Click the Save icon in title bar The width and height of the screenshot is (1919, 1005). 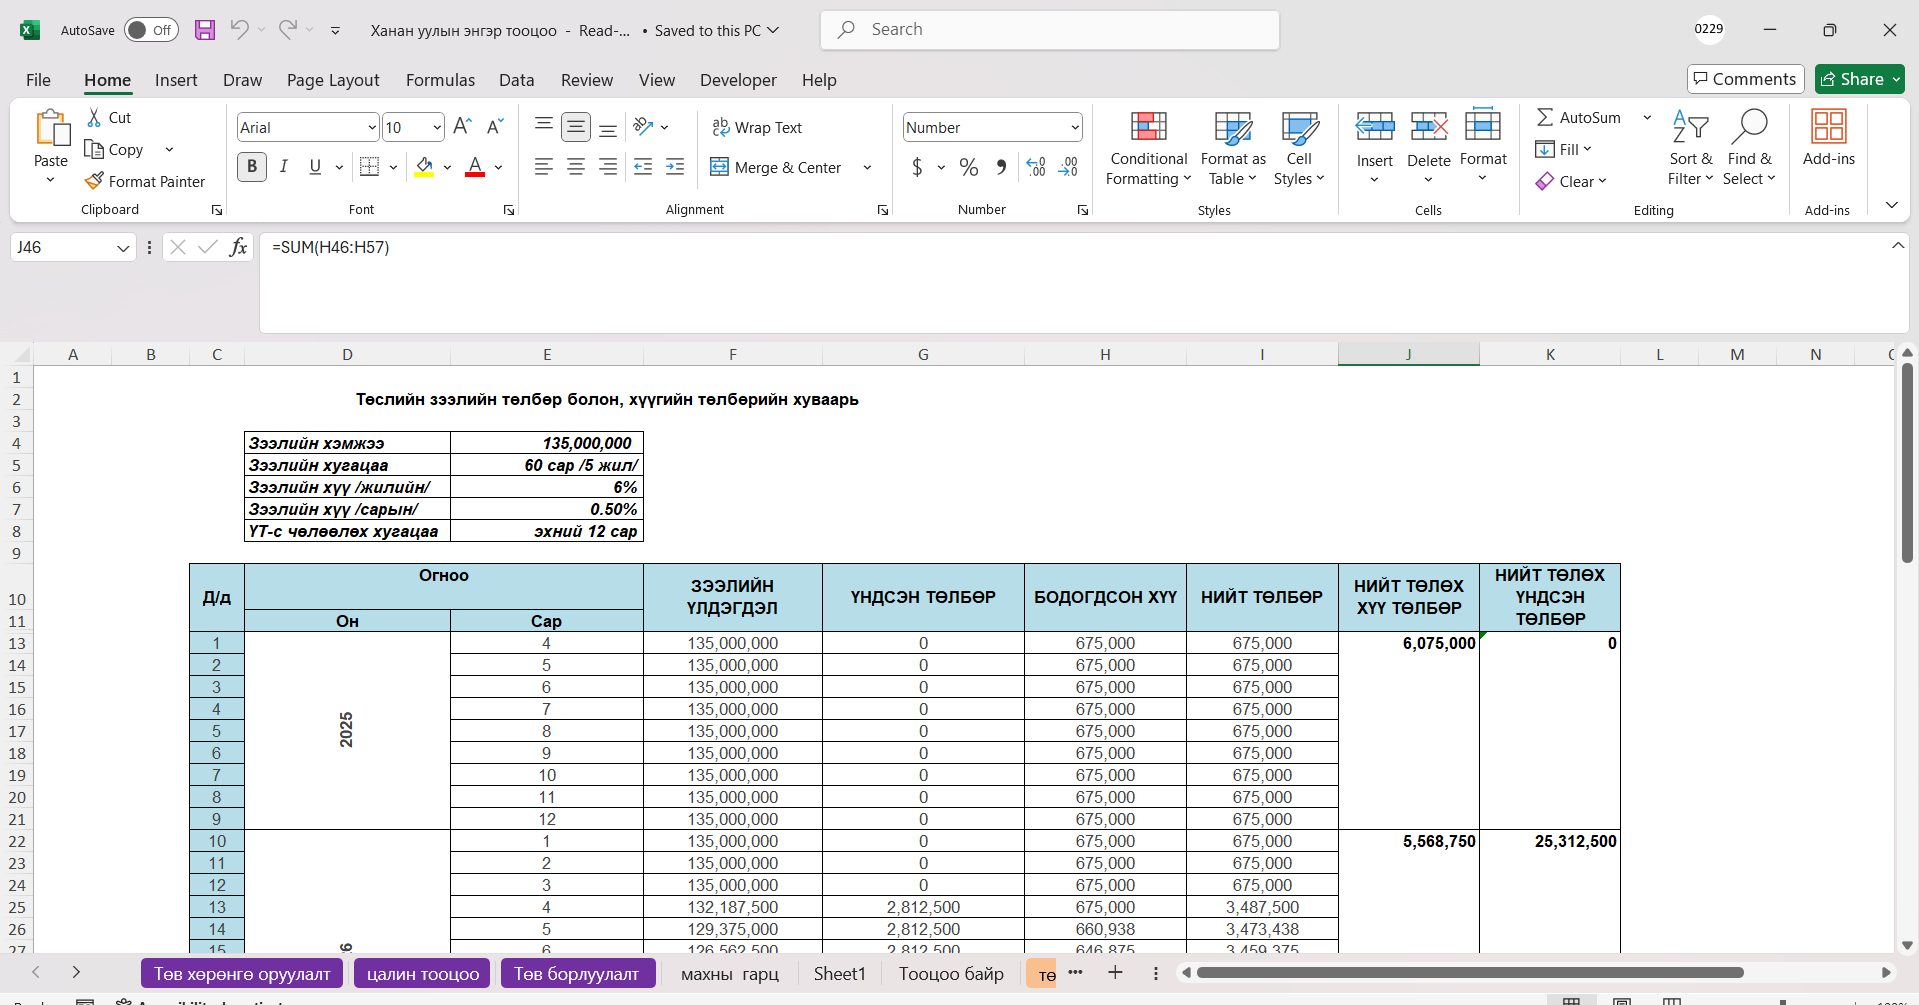click(x=205, y=30)
